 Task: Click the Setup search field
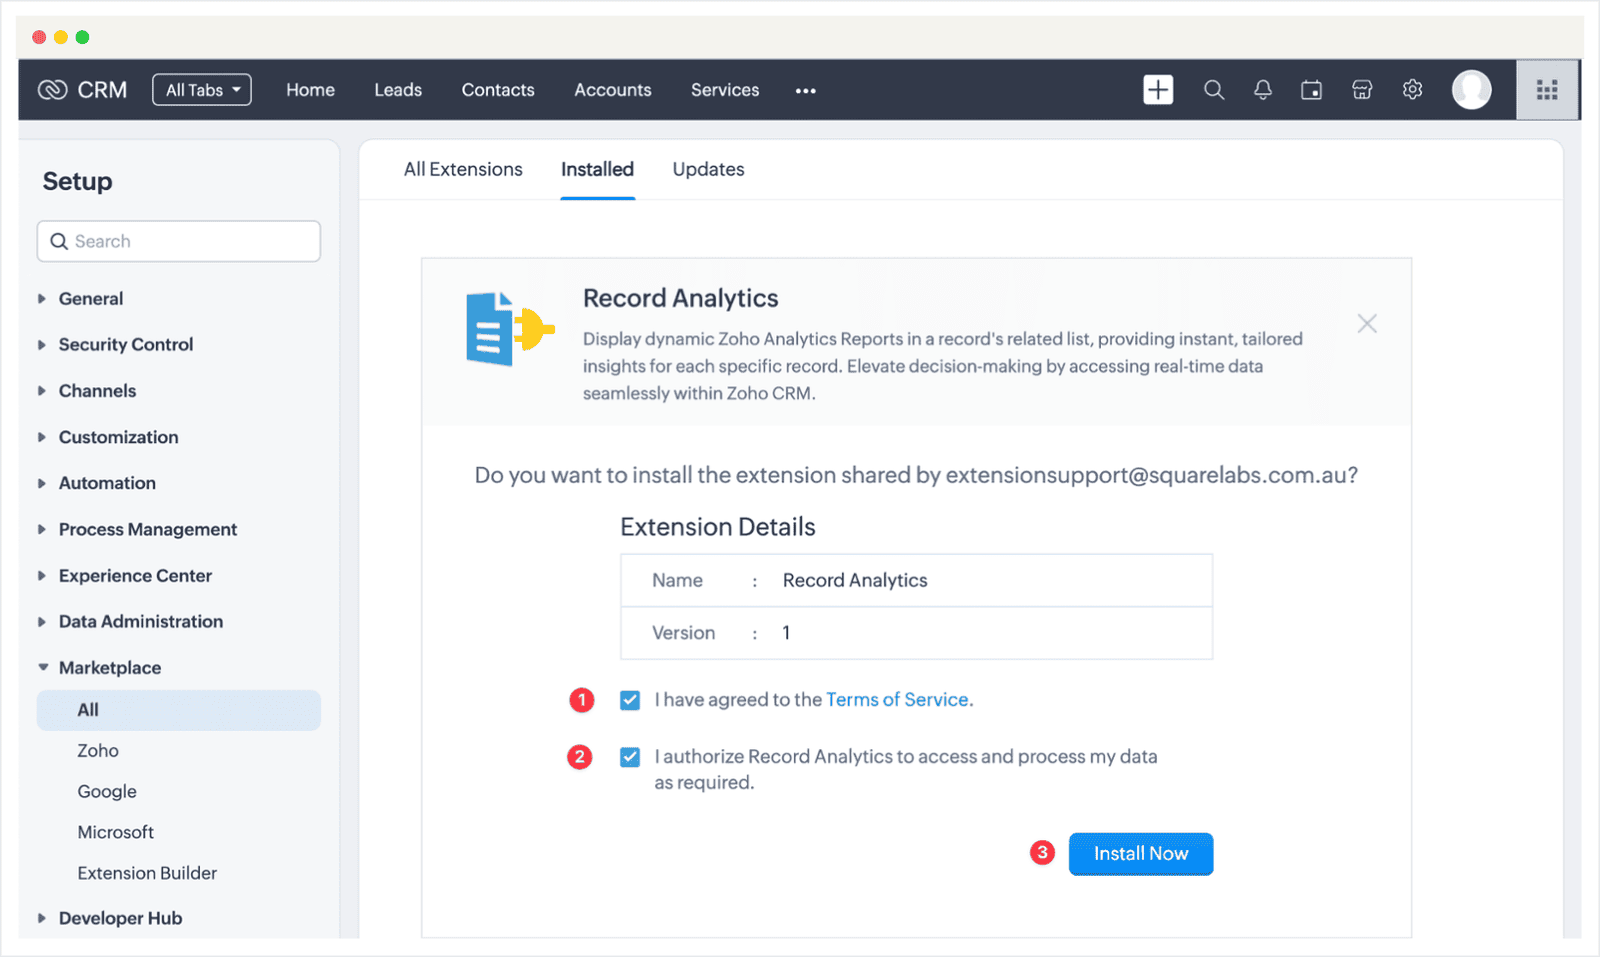click(x=179, y=242)
